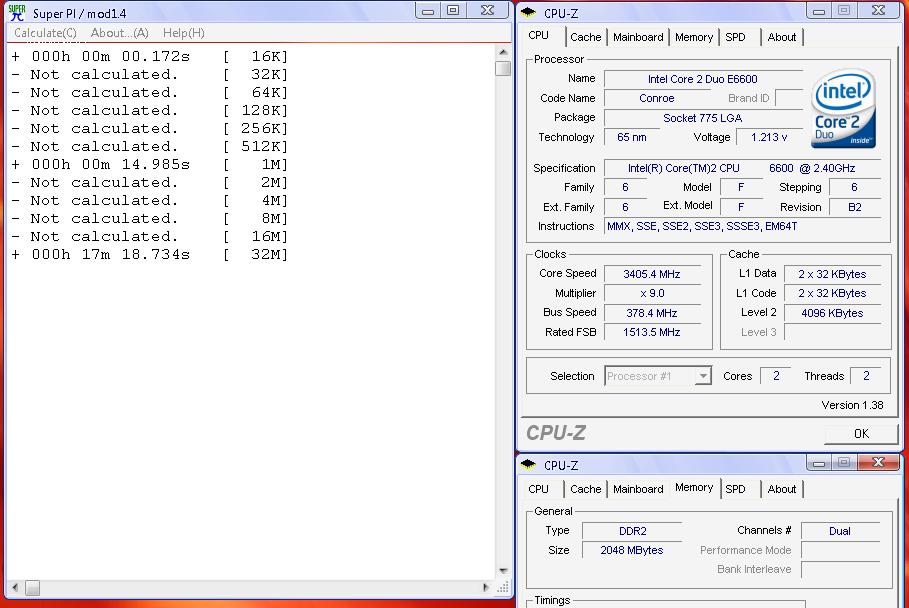This screenshot has width=909, height=608.
Task: Switch to Cache tab in upper CPU-Z window
Action: (x=586, y=37)
